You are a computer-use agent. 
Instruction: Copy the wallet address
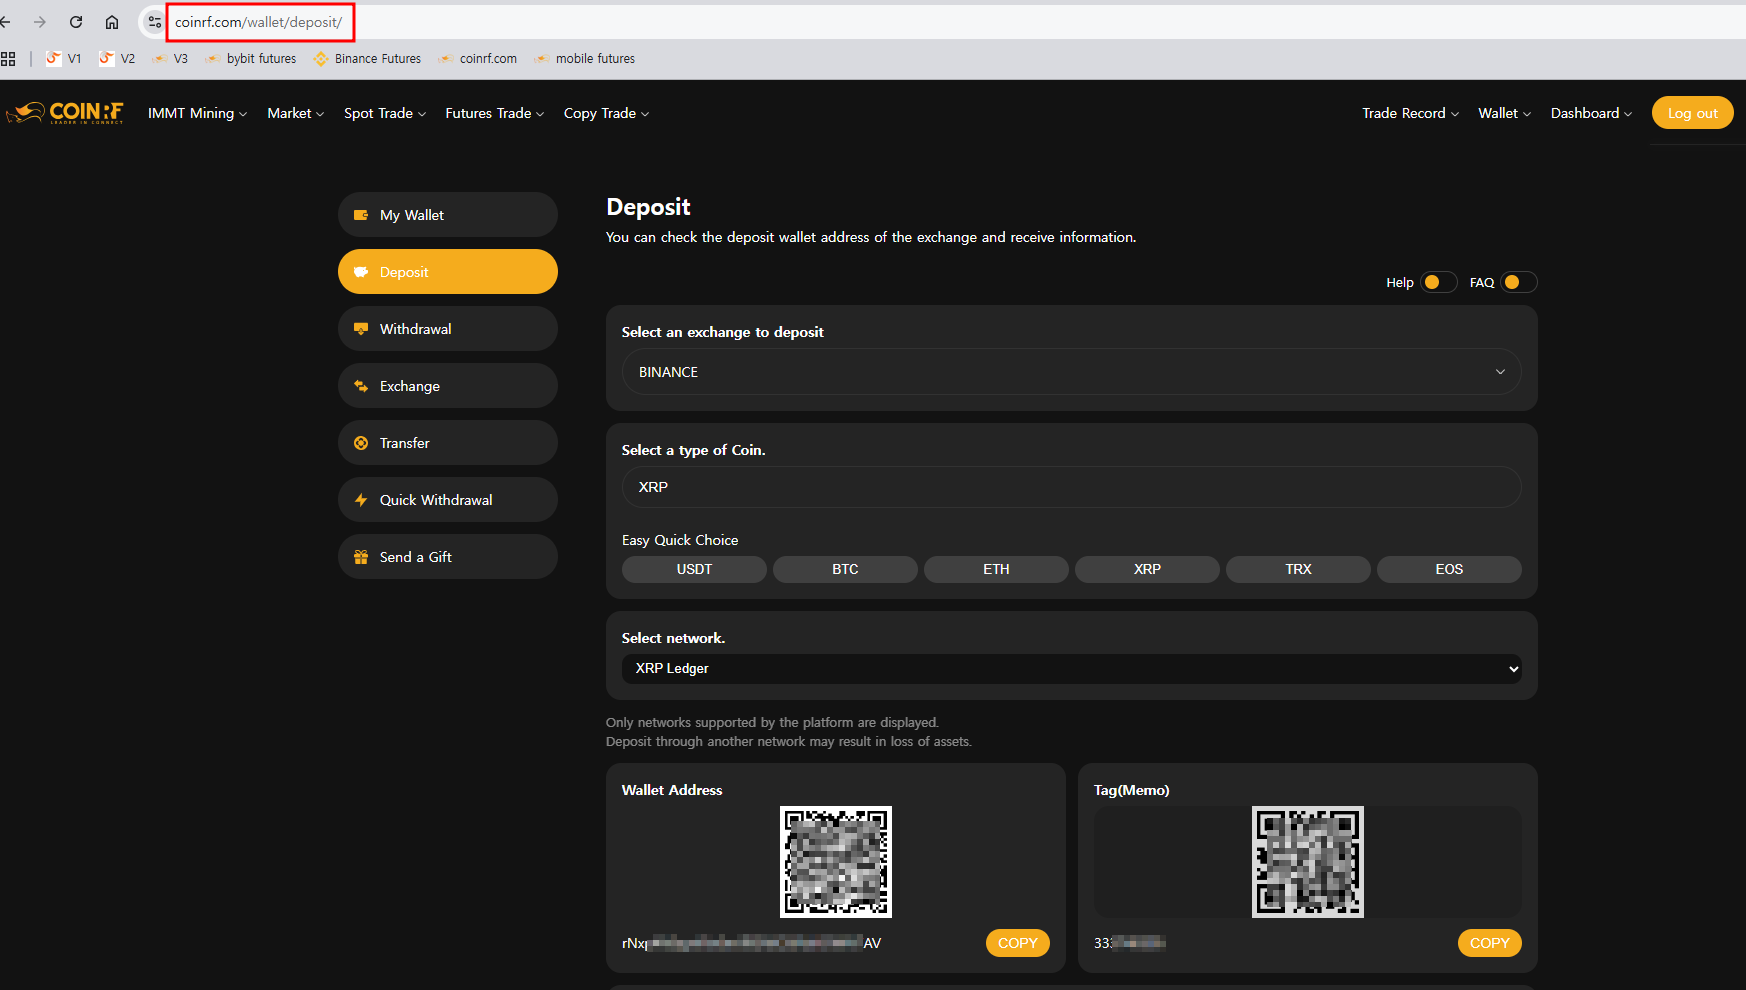pos(1017,943)
